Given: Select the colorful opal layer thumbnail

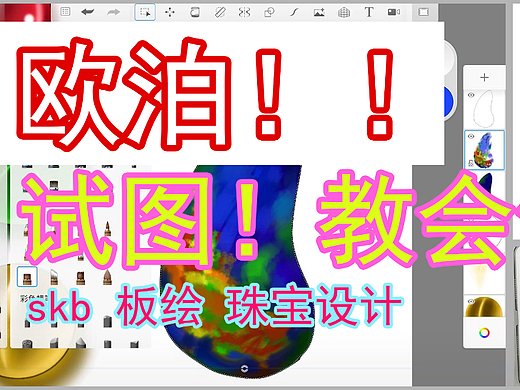Looking at the screenshot, I should coord(484,150).
